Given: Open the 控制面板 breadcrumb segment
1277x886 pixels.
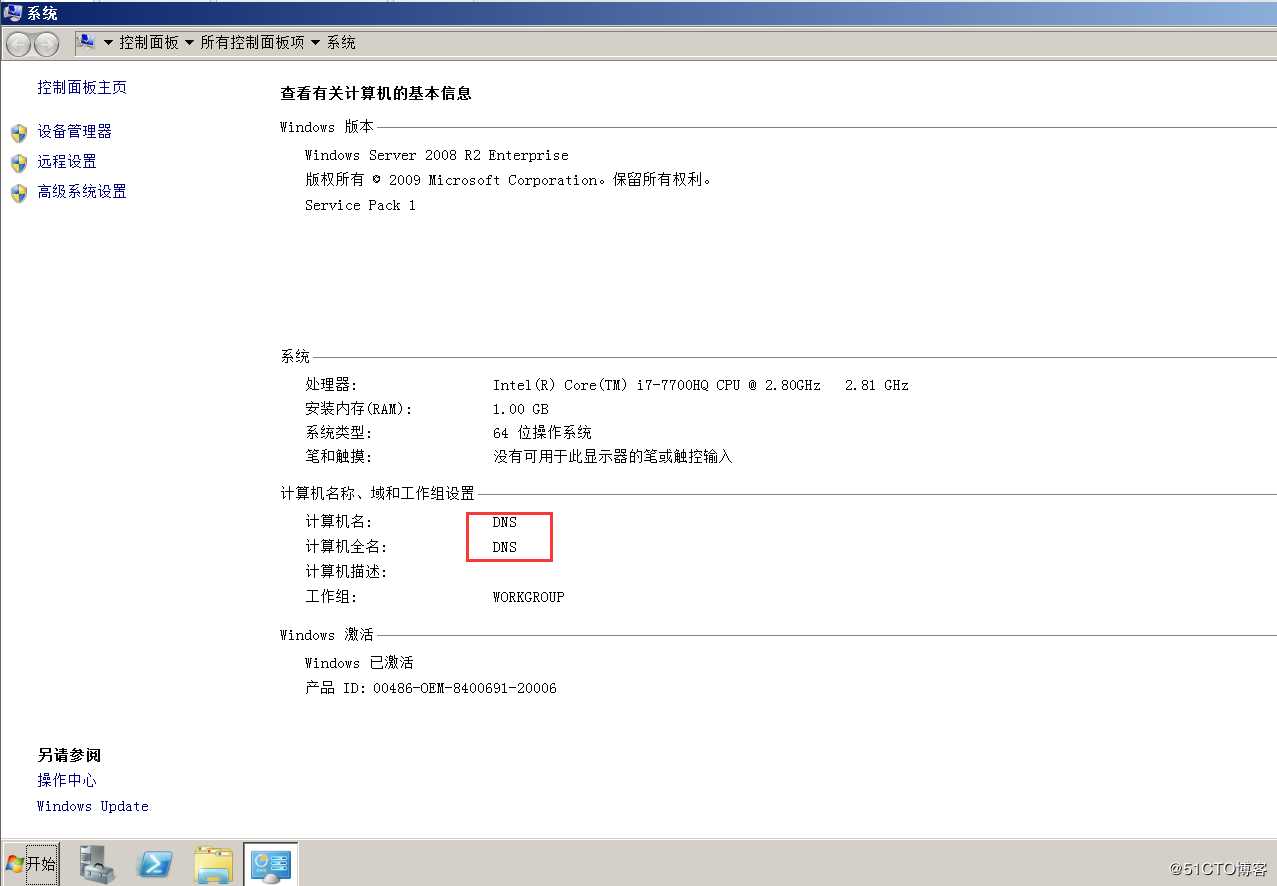Looking at the screenshot, I should [x=149, y=43].
